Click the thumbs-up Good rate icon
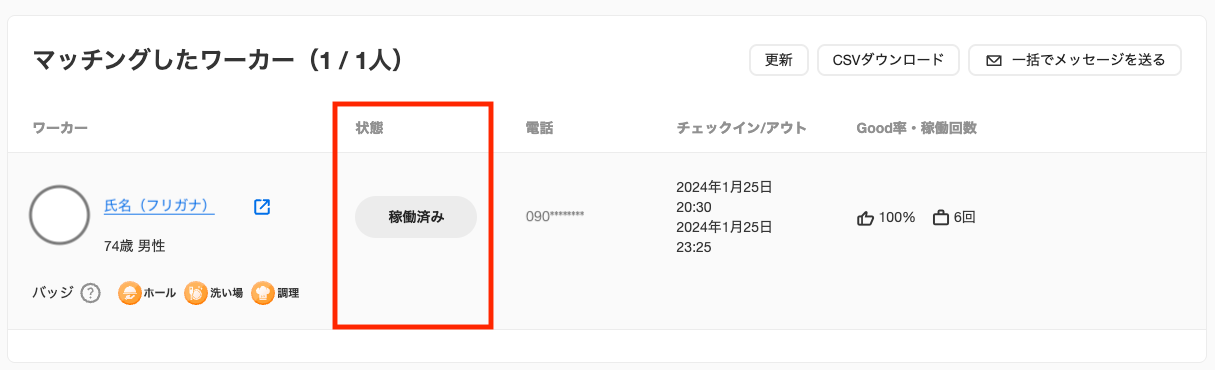This screenshot has height=370, width=1215. point(866,217)
